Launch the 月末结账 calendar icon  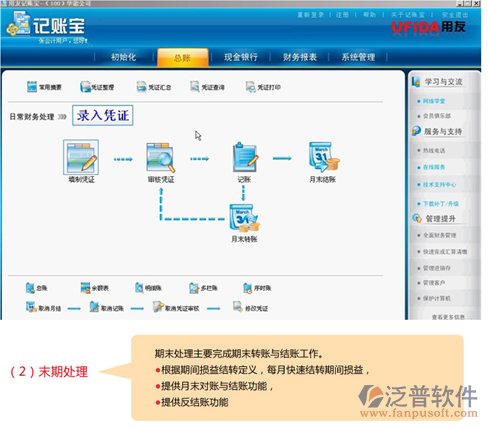(323, 157)
